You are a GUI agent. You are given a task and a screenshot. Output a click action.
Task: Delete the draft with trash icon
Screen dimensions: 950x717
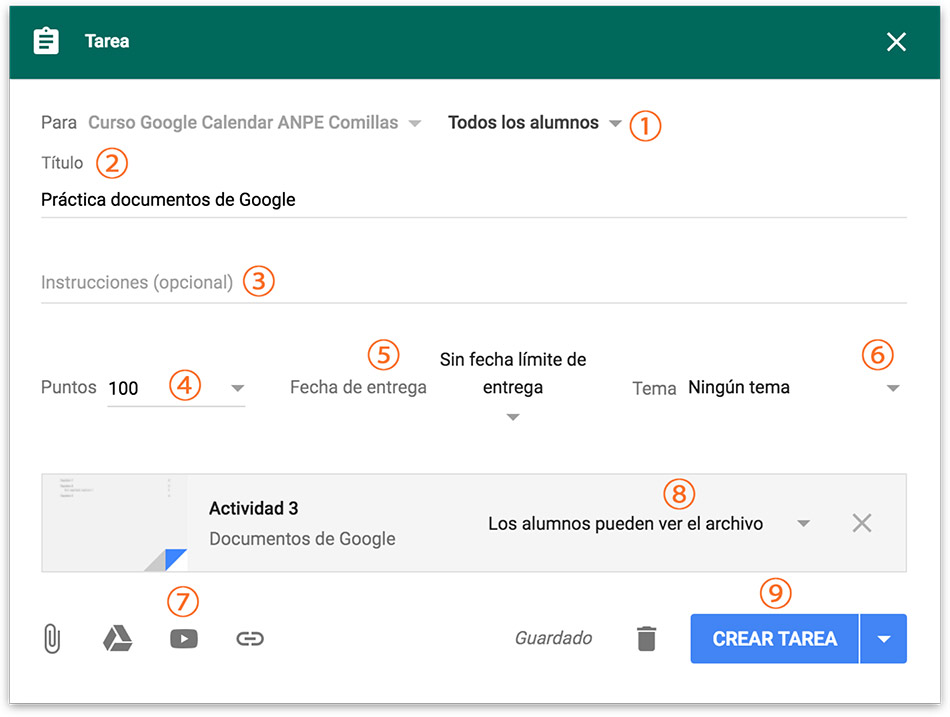click(x=646, y=639)
